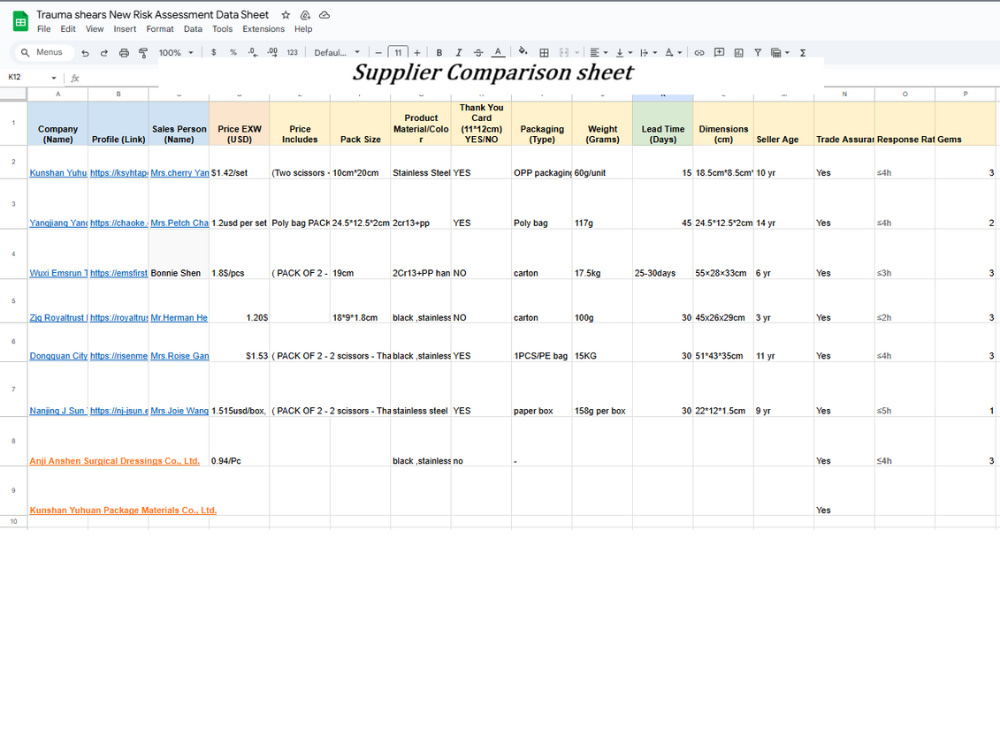This screenshot has height=750, width=1000.
Task: Open the functions sigma menu
Action: pos(803,53)
